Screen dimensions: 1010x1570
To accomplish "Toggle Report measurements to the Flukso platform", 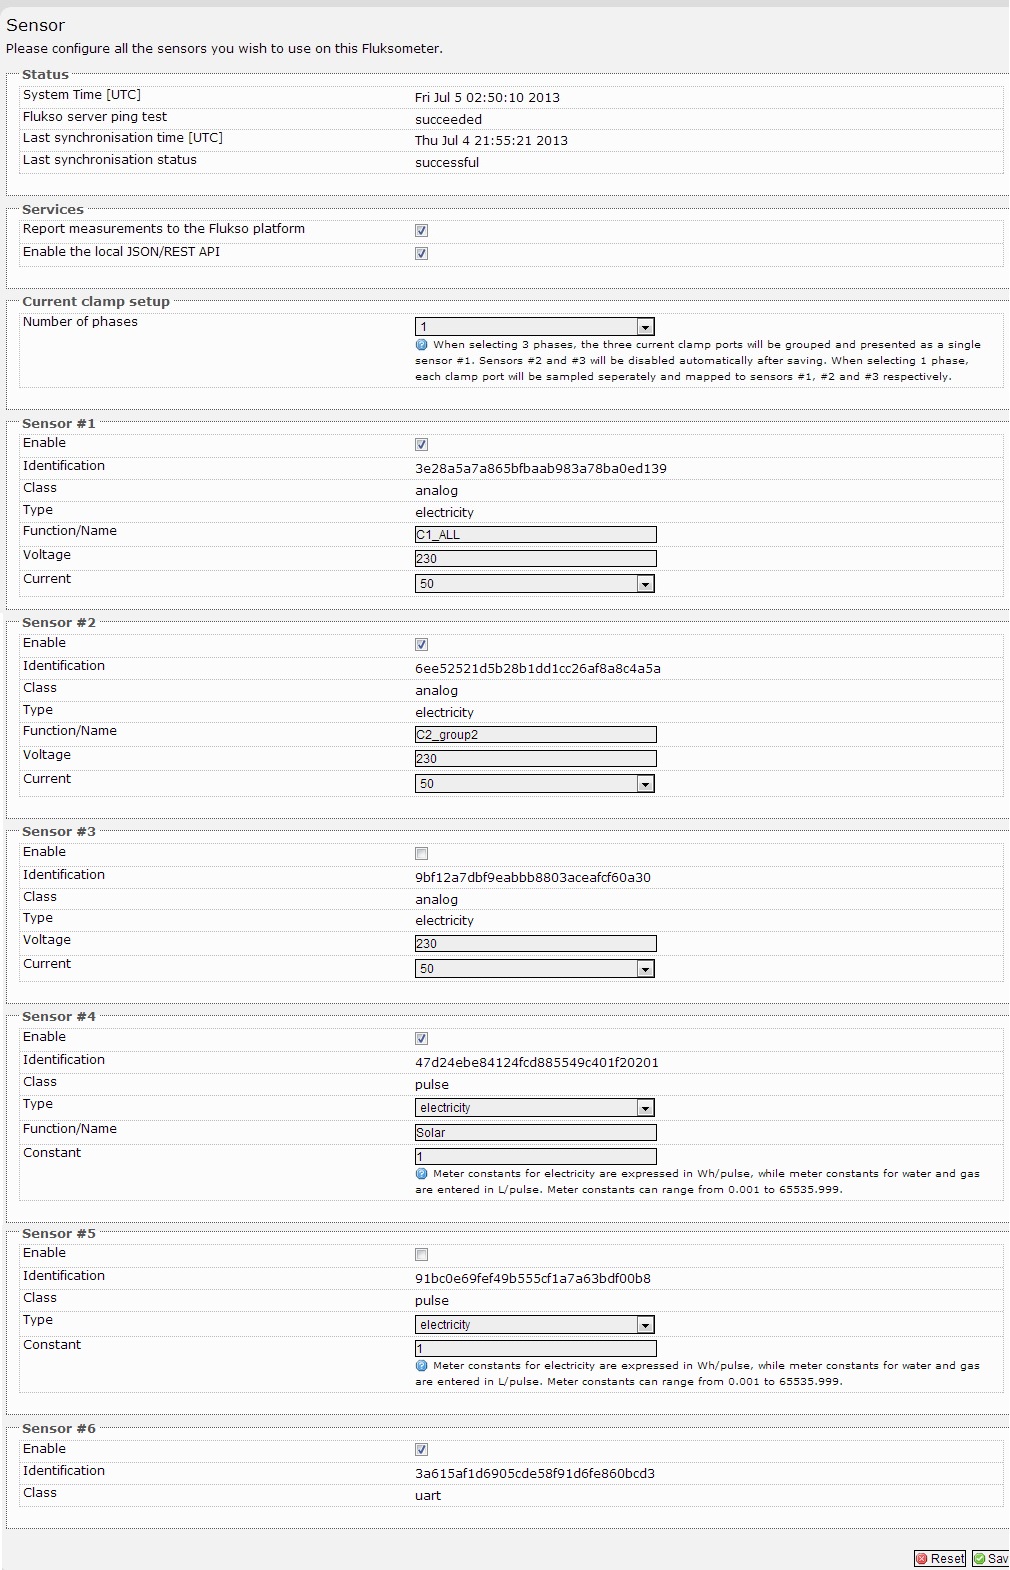I will [x=421, y=231].
